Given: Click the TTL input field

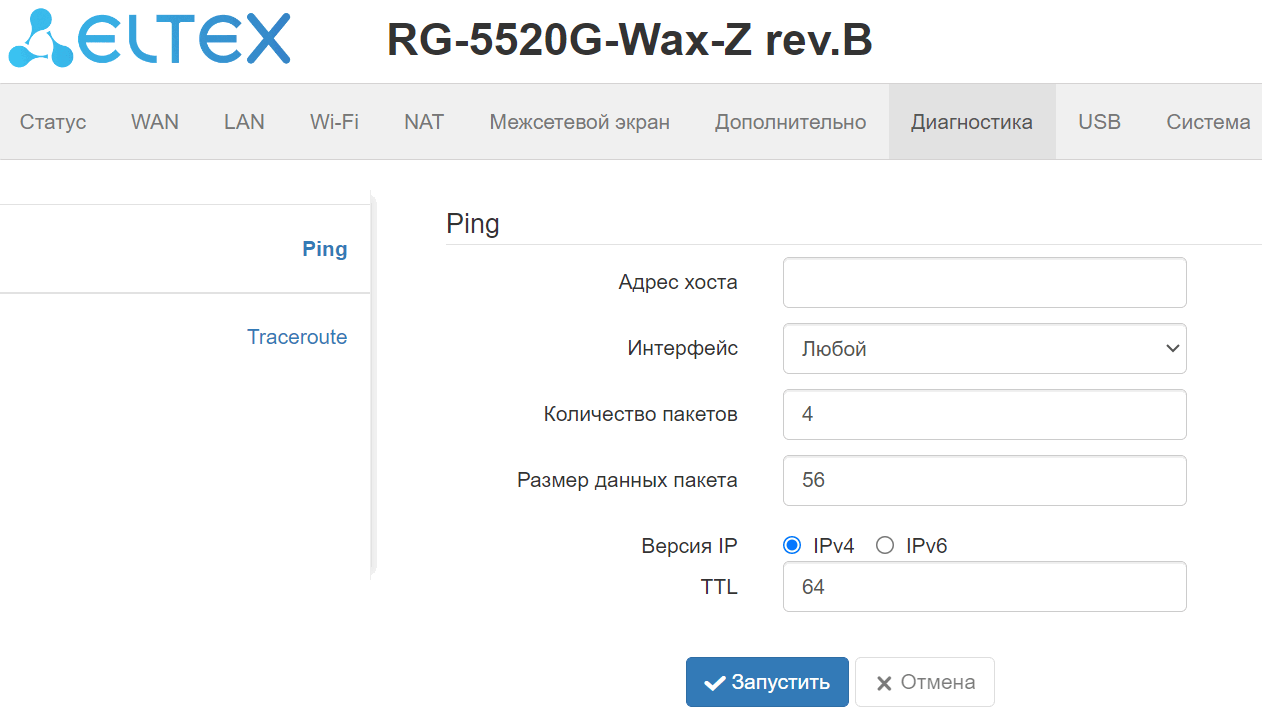Looking at the screenshot, I should pos(984,586).
